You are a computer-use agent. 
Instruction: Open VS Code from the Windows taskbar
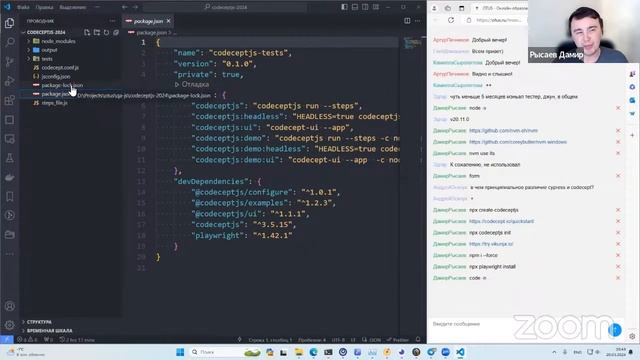coord(460,352)
